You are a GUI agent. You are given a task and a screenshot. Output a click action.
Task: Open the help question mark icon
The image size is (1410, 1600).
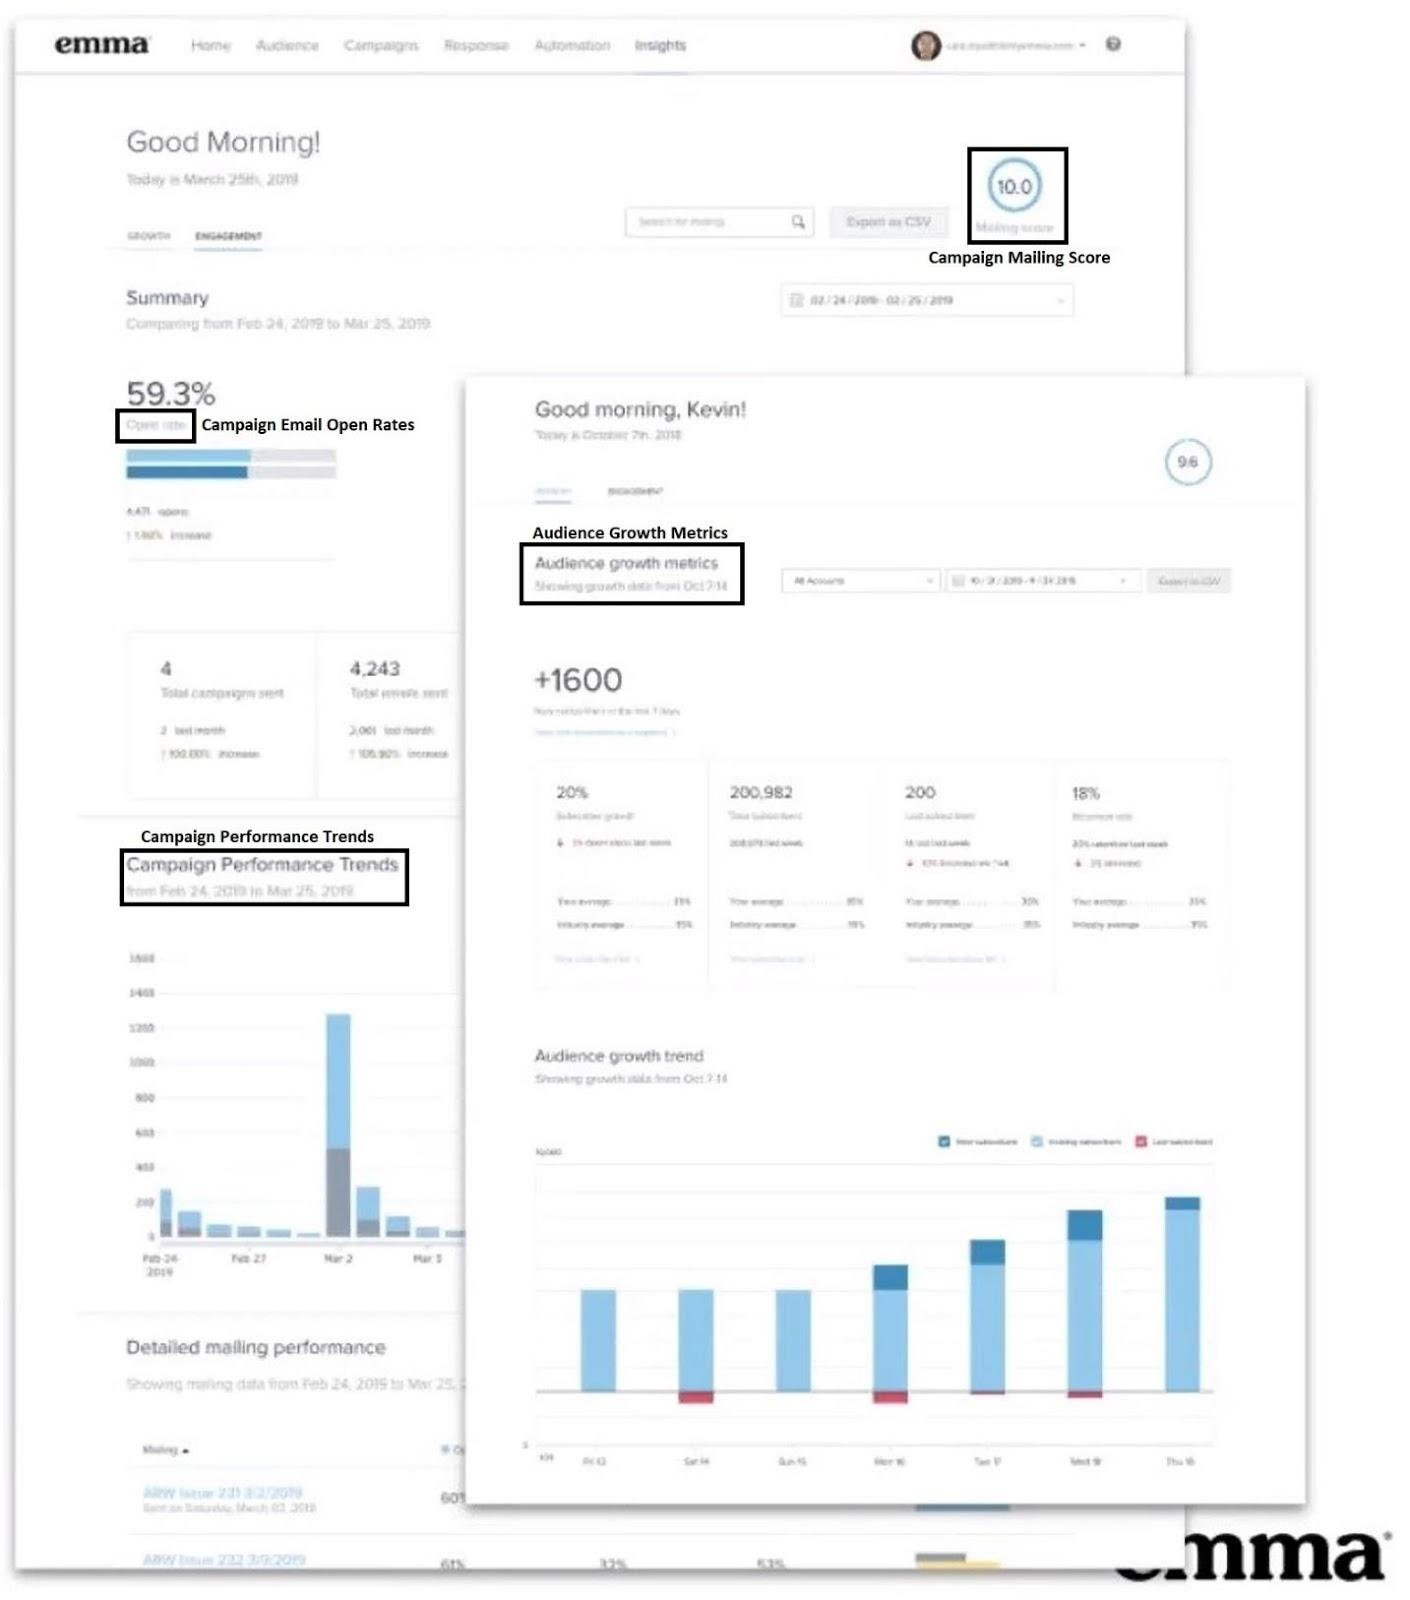[1113, 44]
